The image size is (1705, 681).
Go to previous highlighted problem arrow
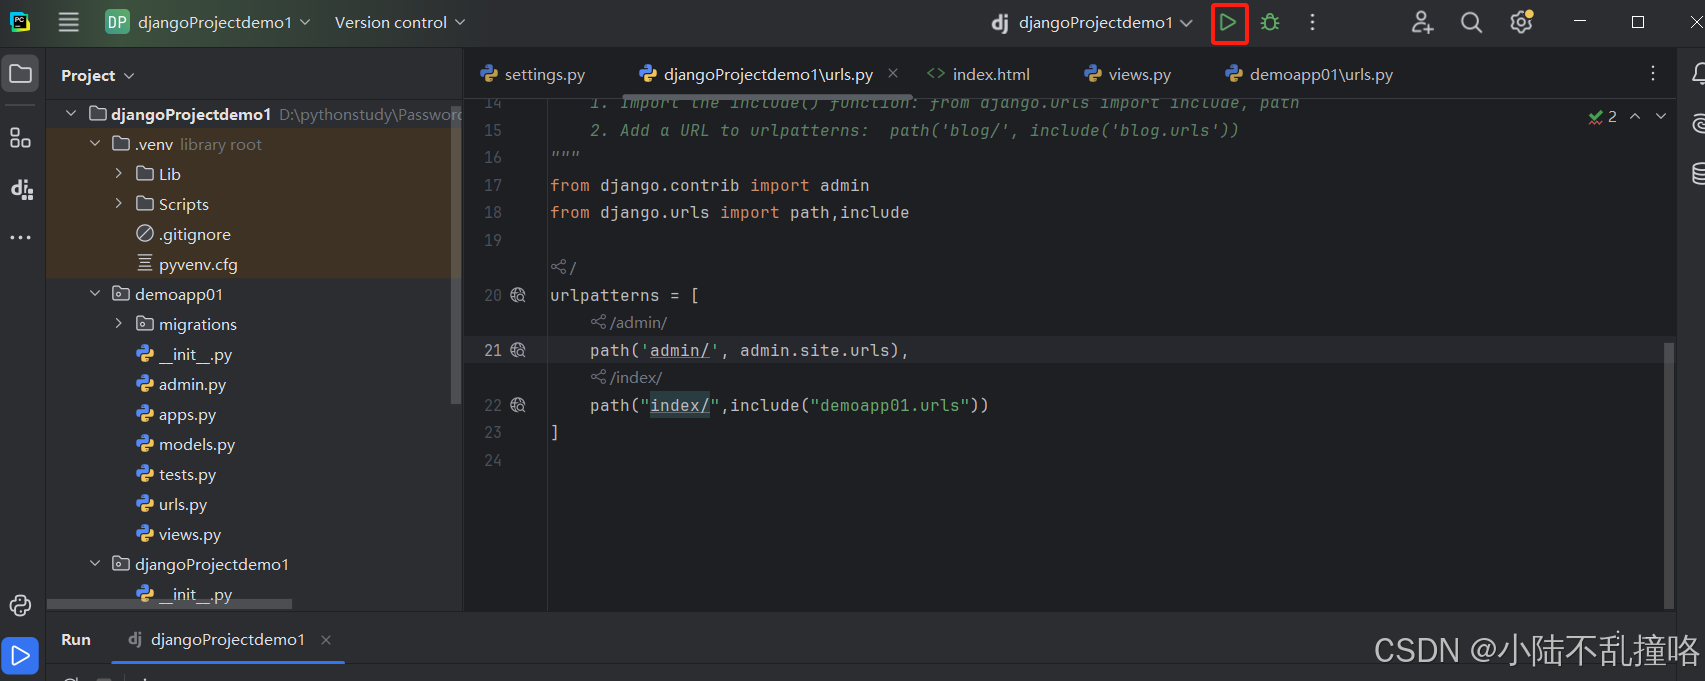click(1635, 116)
